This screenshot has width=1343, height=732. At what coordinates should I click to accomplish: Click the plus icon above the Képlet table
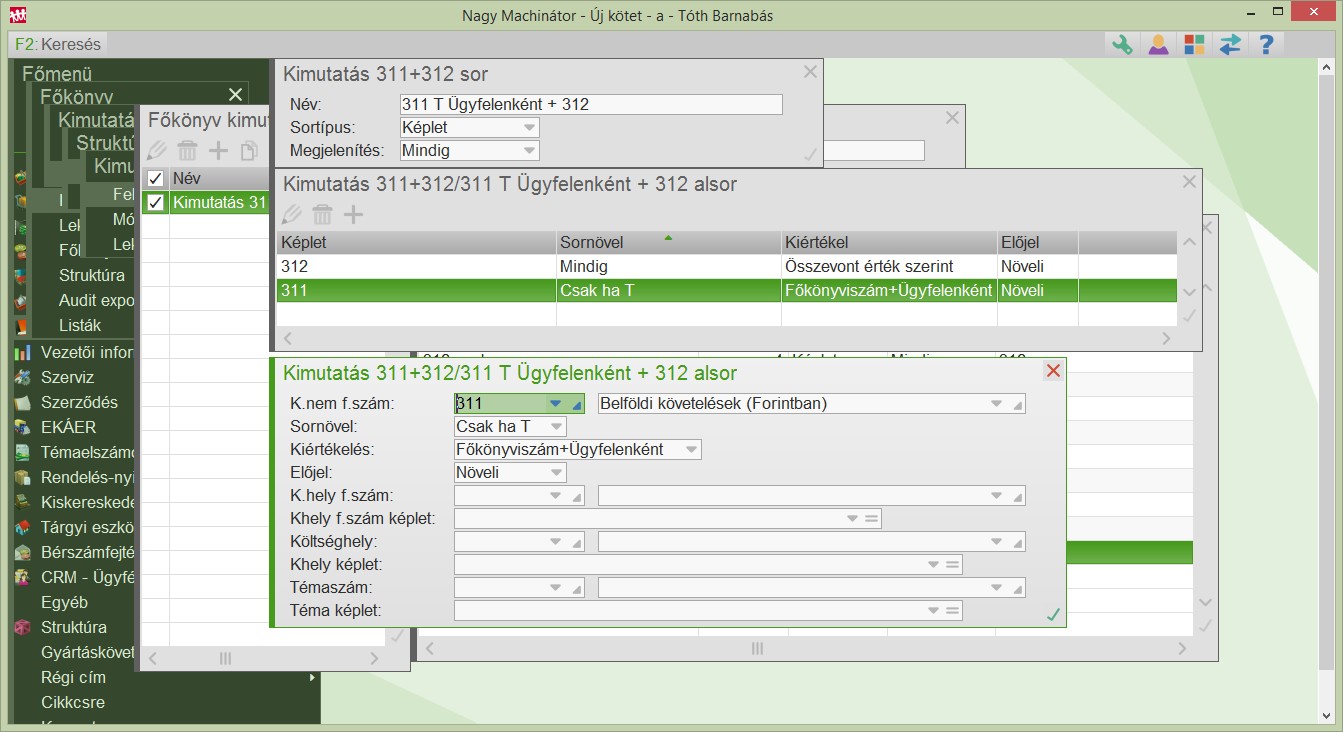click(353, 214)
